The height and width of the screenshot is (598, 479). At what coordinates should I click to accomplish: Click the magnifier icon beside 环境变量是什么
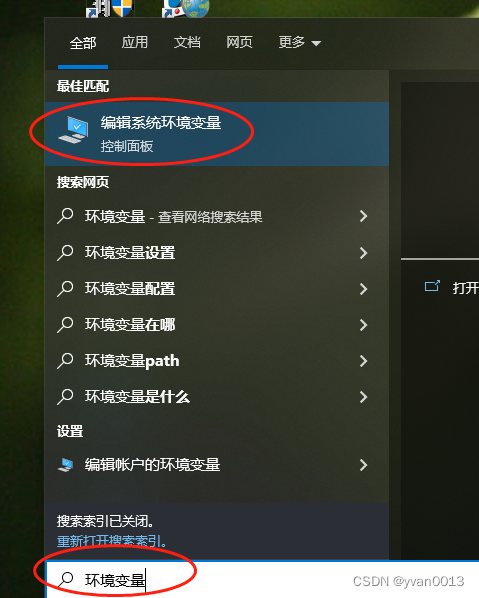coord(65,397)
